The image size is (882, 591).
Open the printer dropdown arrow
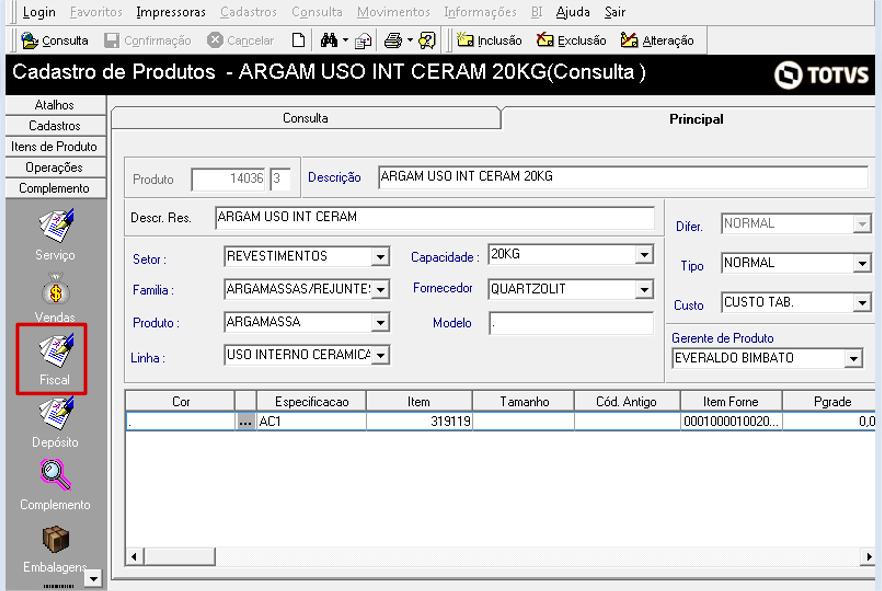(x=410, y=40)
